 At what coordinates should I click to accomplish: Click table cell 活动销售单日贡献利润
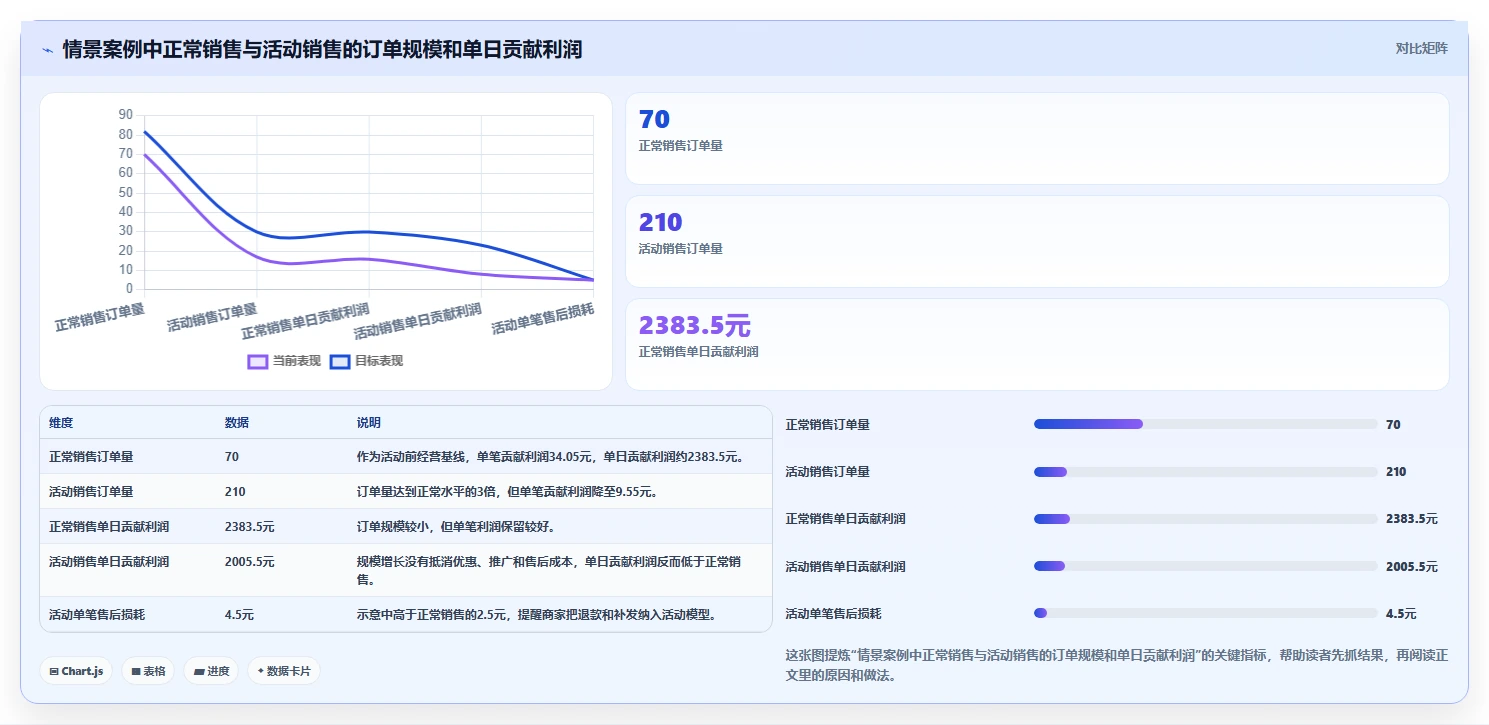point(109,561)
